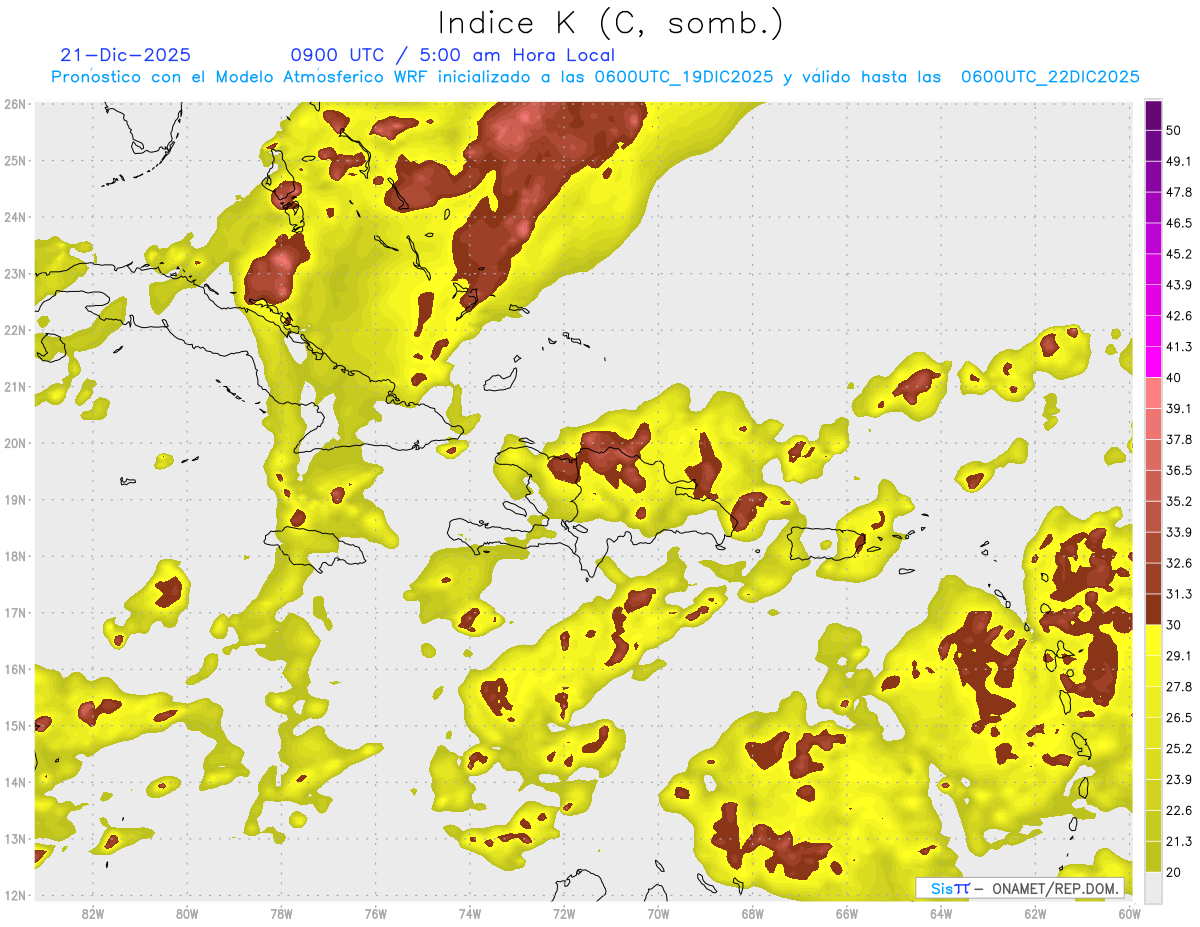Click the 72W longitude axis label
Image resolution: width=1200 pixels, height=927 pixels.
pos(564,914)
